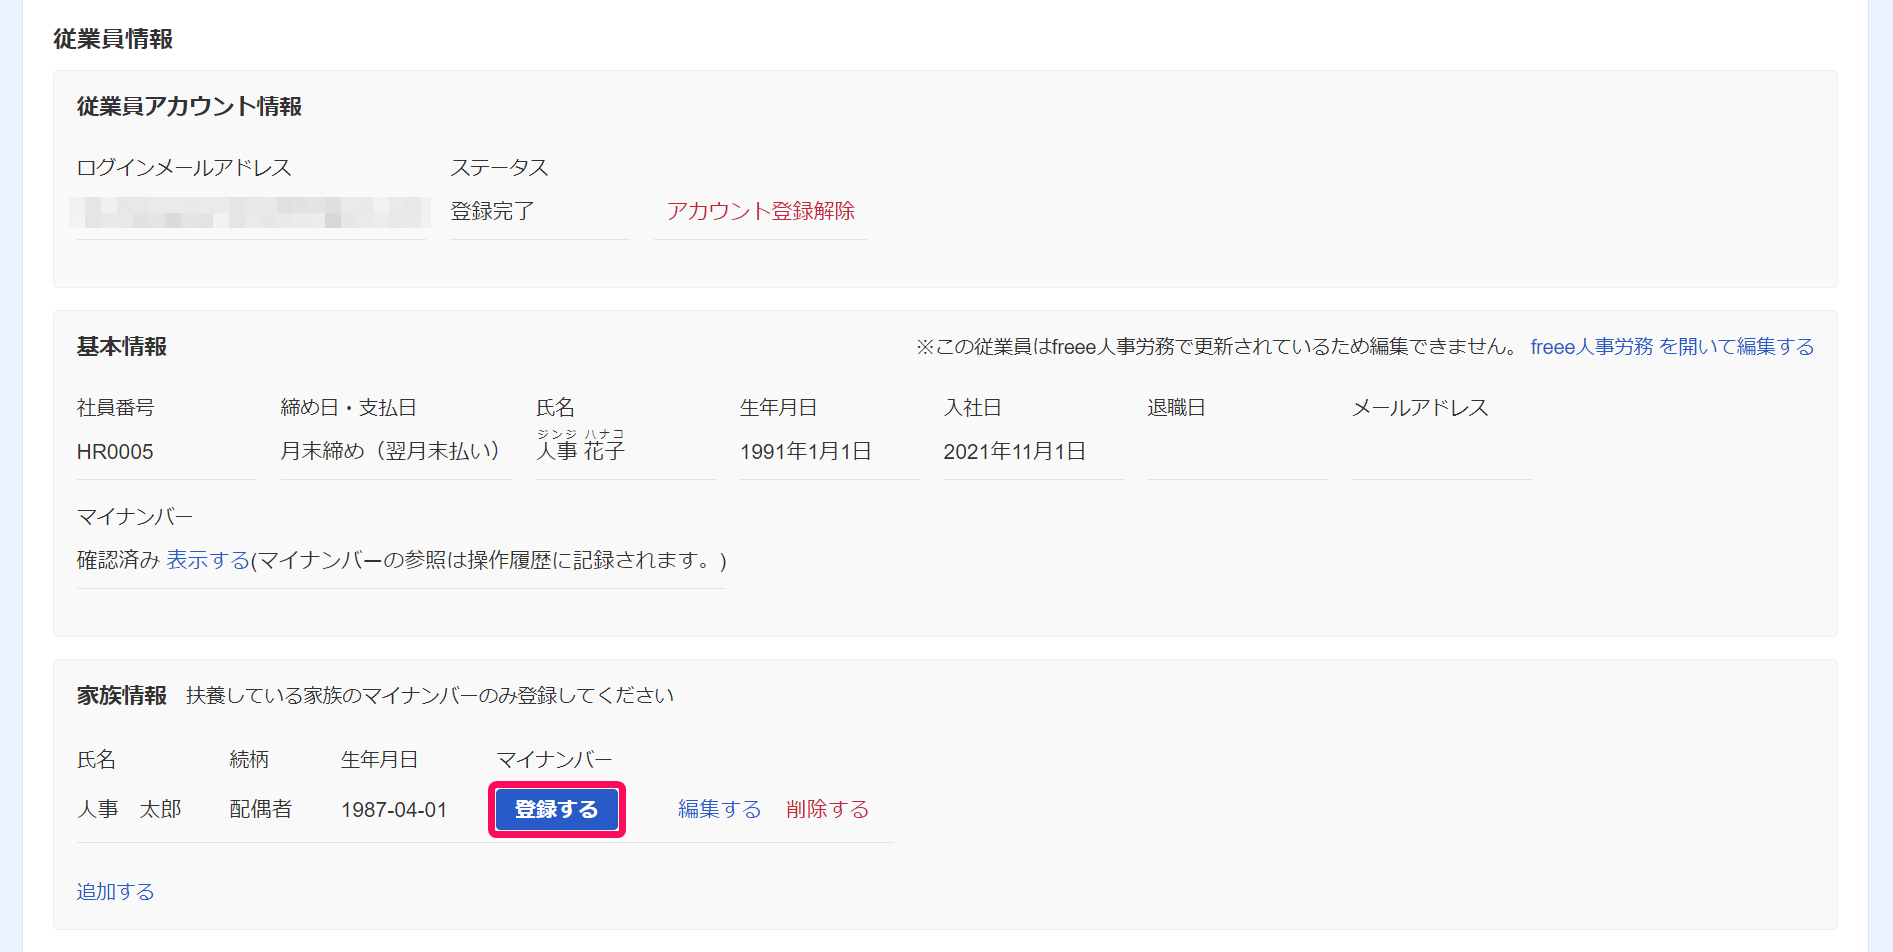This screenshot has width=1893, height=952.
Task: Click the 家族情報 section heading
Action: pyautogui.click(x=122, y=696)
